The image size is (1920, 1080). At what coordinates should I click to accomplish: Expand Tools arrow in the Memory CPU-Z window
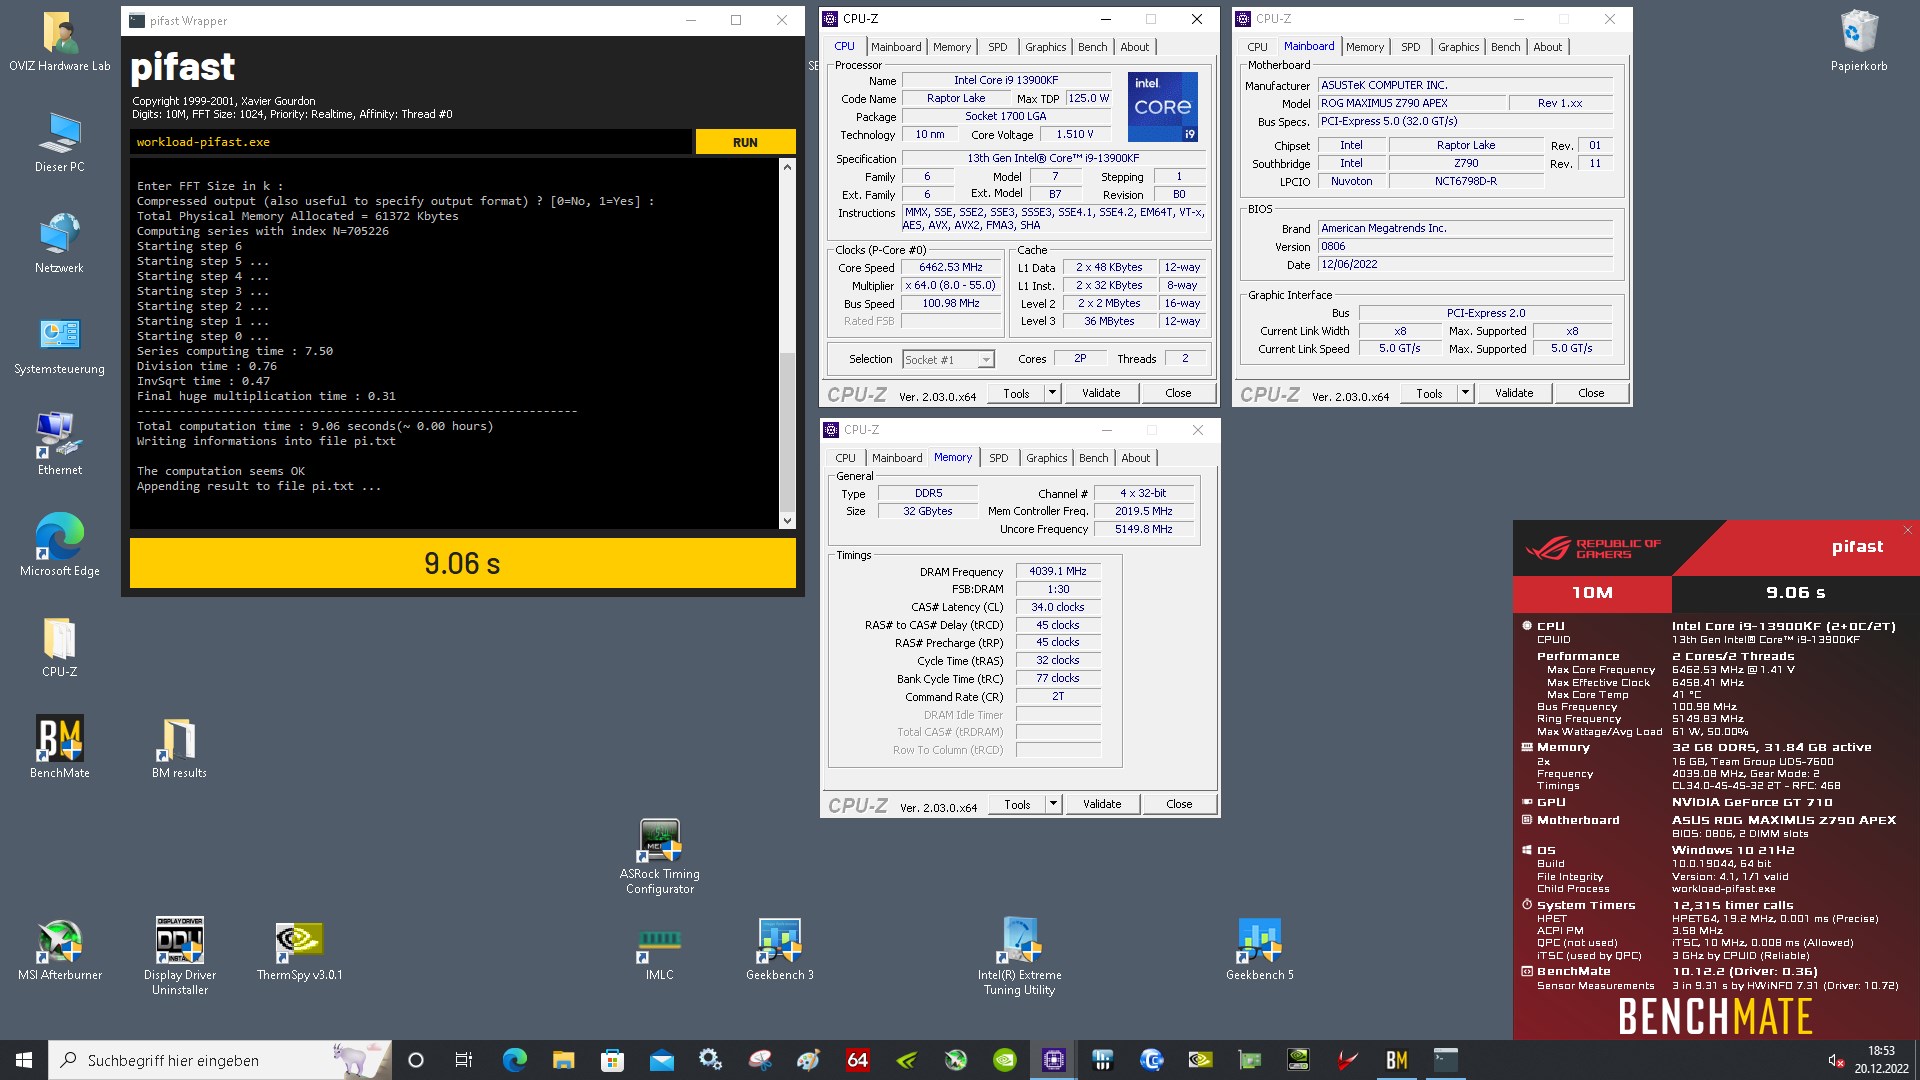[x=1053, y=804]
